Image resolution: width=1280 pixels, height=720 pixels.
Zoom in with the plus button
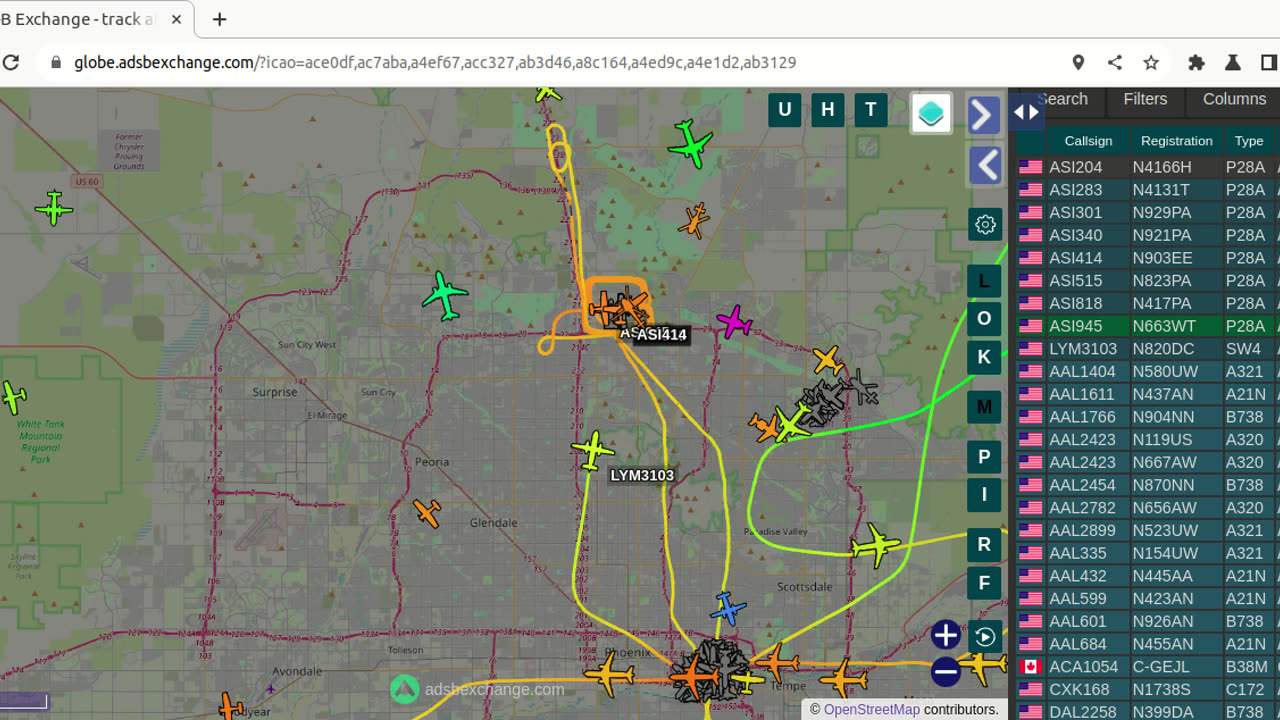[945, 635]
